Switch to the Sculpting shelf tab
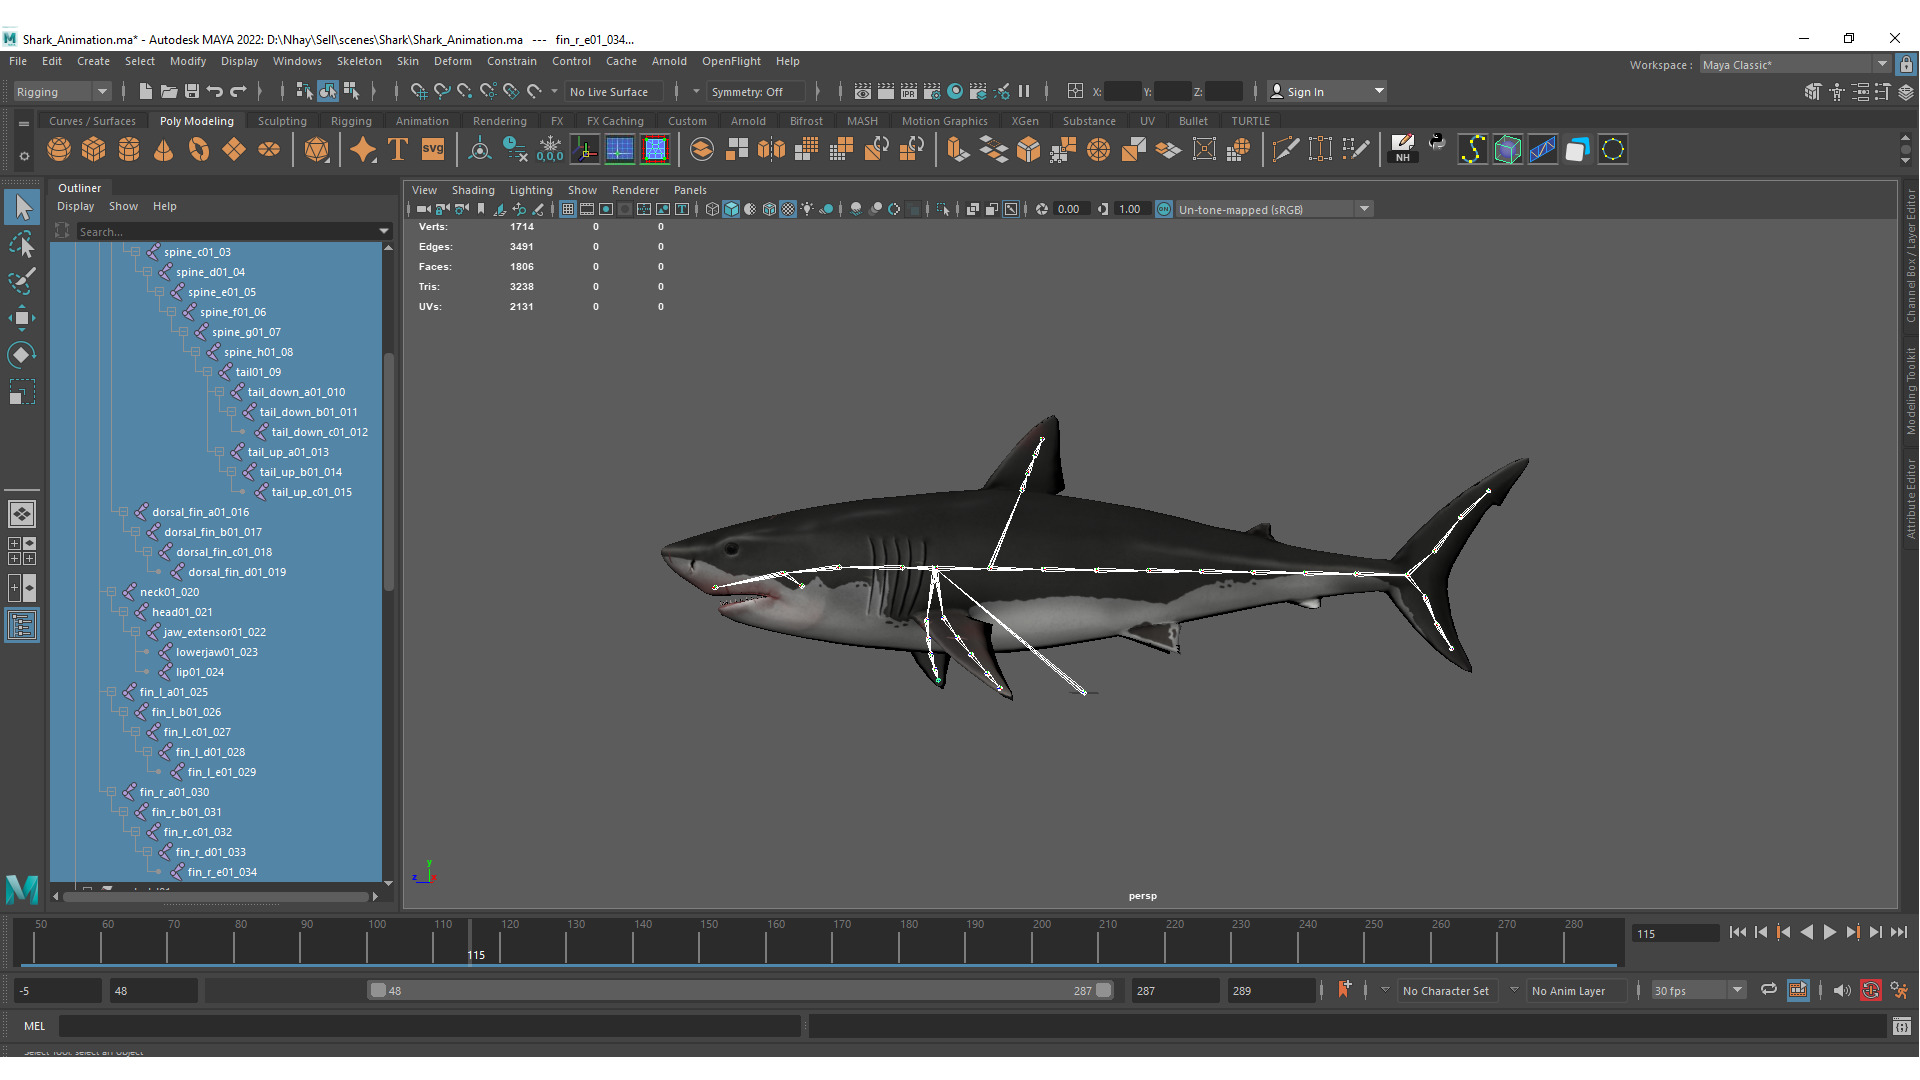 282,121
